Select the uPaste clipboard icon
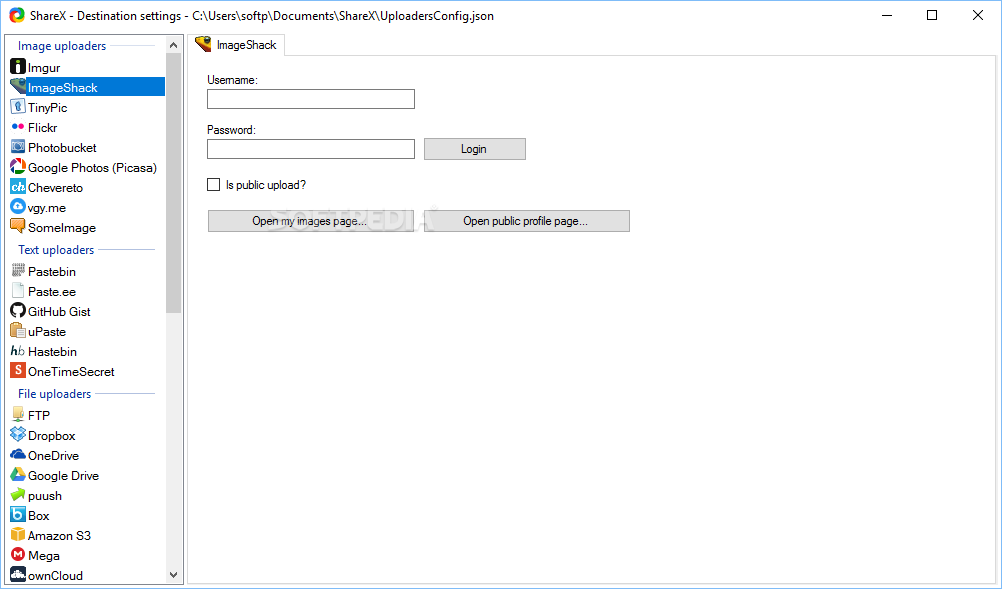This screenshot has width=1002, height=589. click(x=18, y=331)
